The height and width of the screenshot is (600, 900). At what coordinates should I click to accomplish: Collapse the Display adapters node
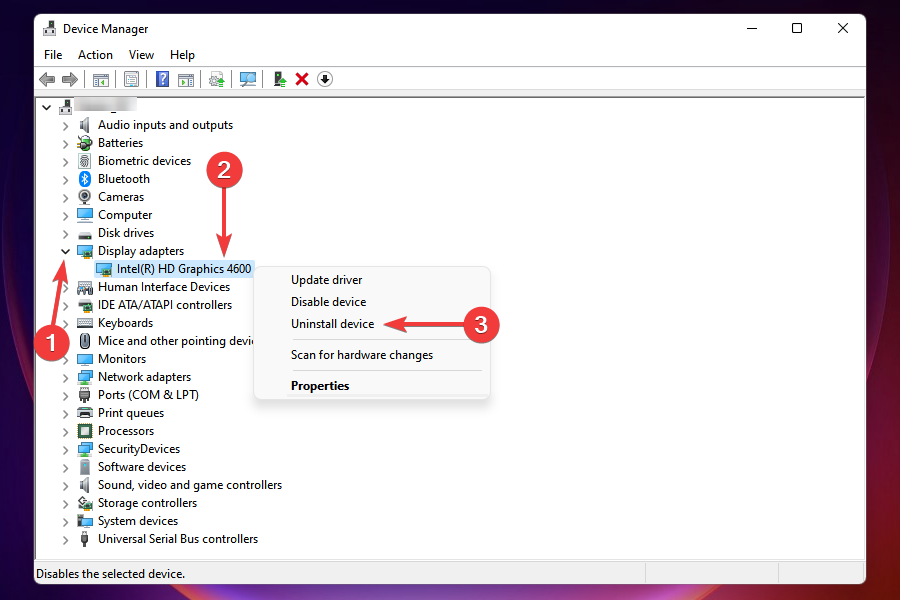click(x=65, y=251)
